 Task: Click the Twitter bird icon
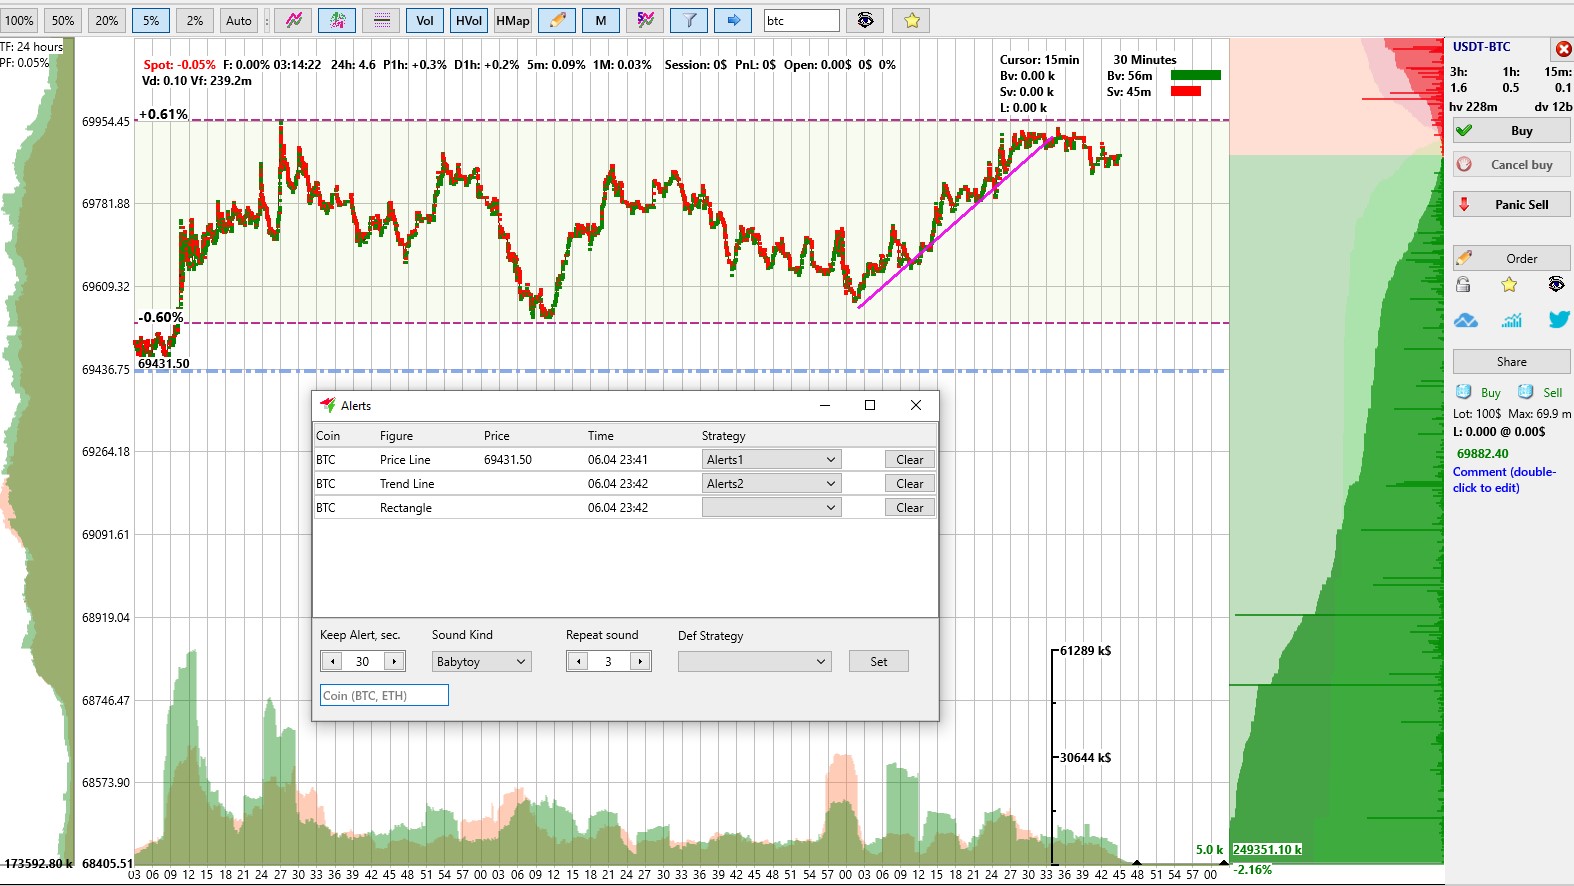pos(1558,320)
